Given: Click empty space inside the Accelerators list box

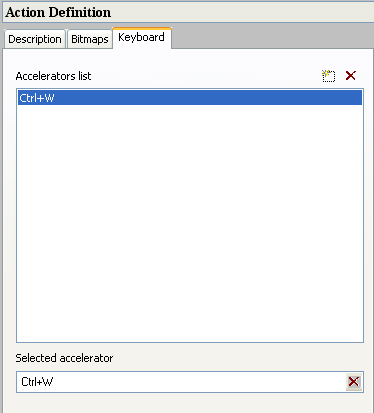Looking at the screenshot, I should point(190,223).
